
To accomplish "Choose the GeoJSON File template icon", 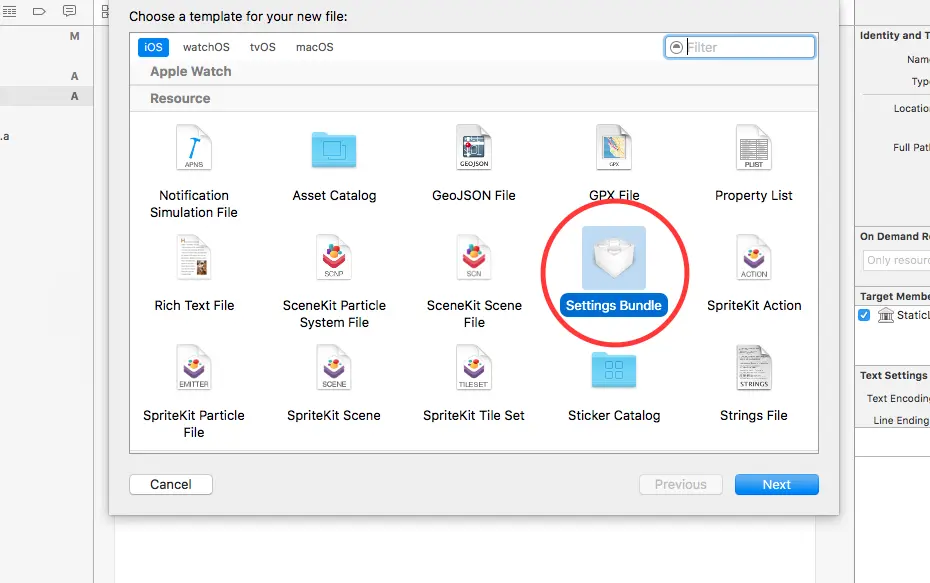I will coord(474,147).
